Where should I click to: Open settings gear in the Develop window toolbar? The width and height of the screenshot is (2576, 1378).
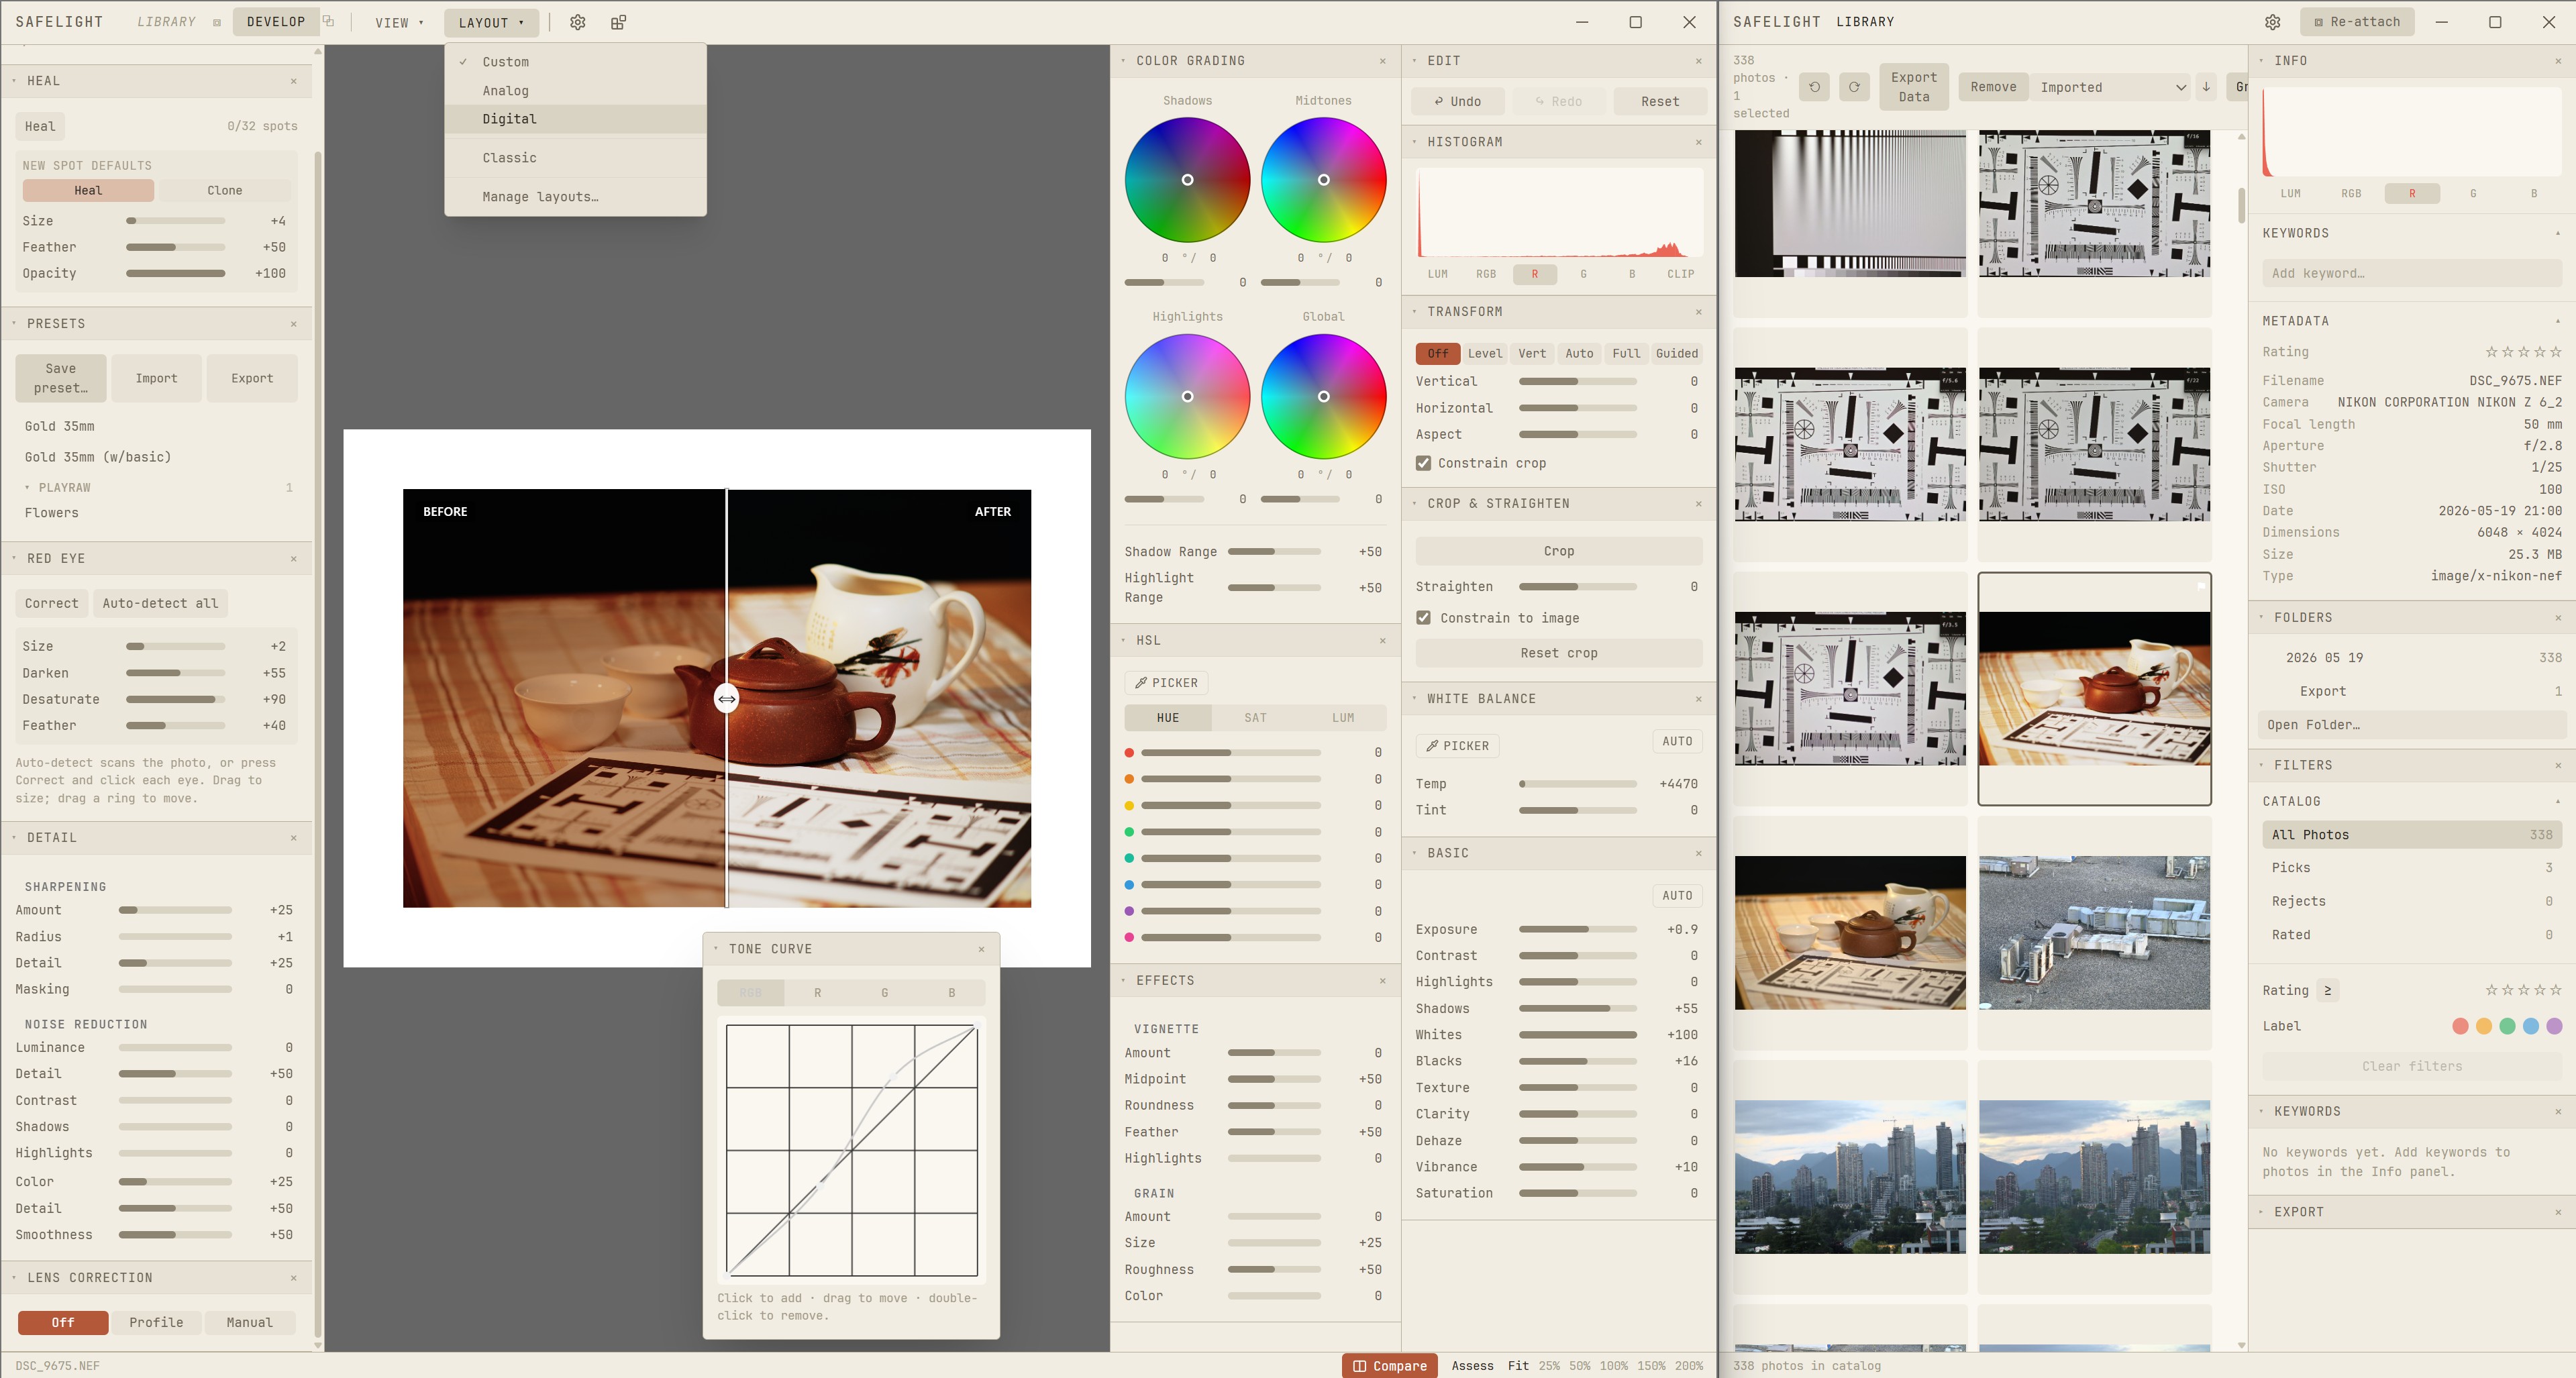(577, 22)
